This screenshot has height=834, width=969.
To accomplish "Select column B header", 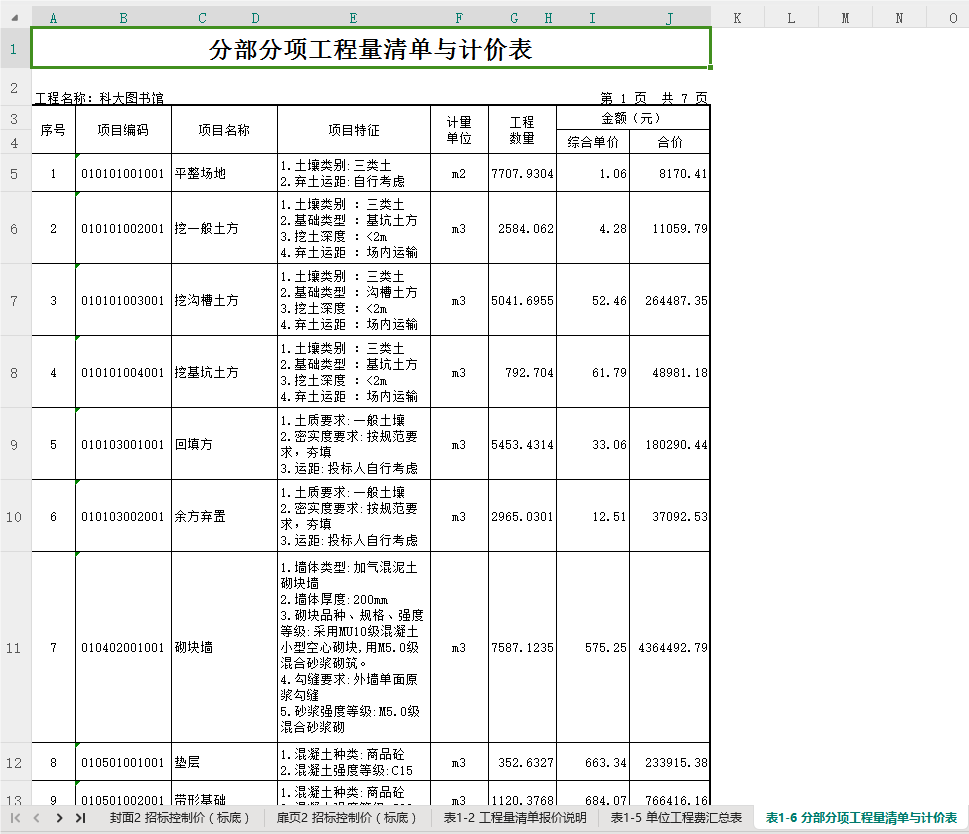I will pyautogui.click(x=124, y=18).
